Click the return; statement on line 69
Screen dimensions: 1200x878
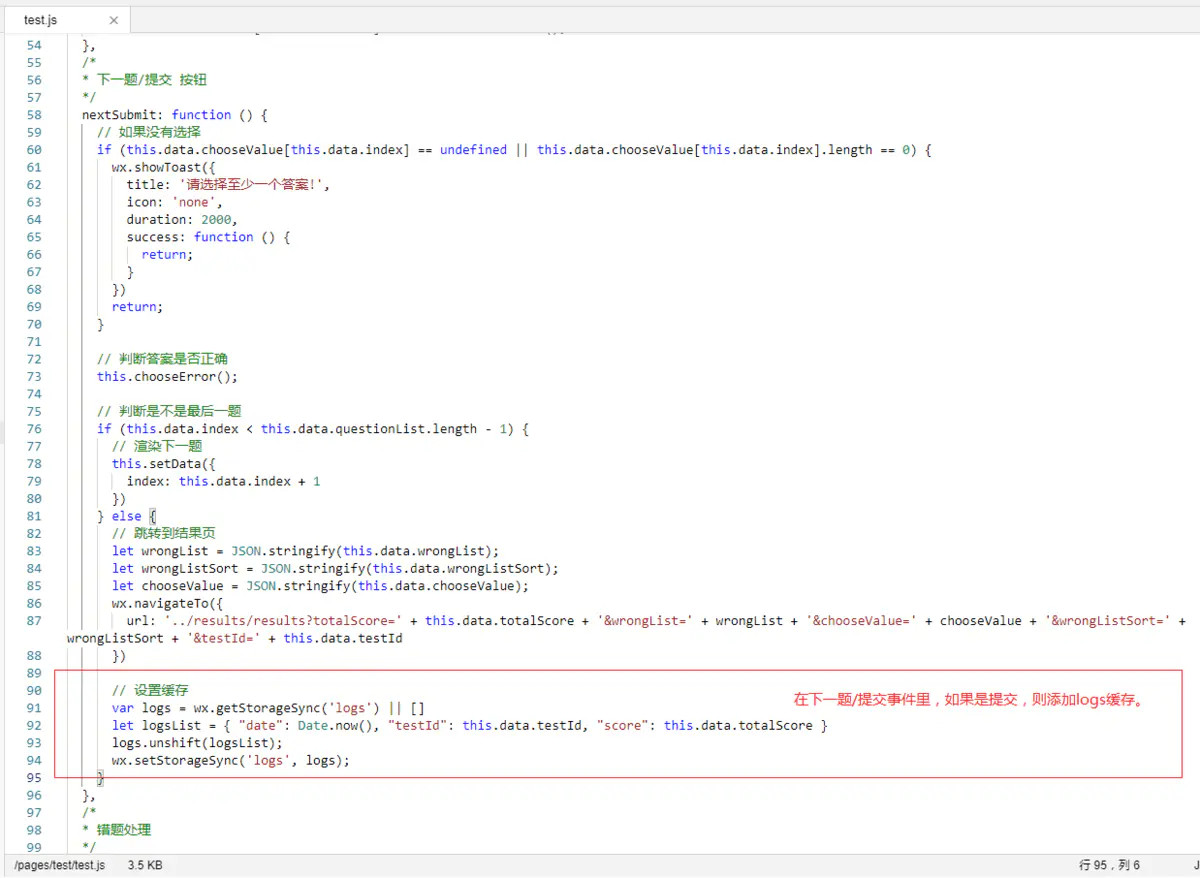tap(137, 307)
